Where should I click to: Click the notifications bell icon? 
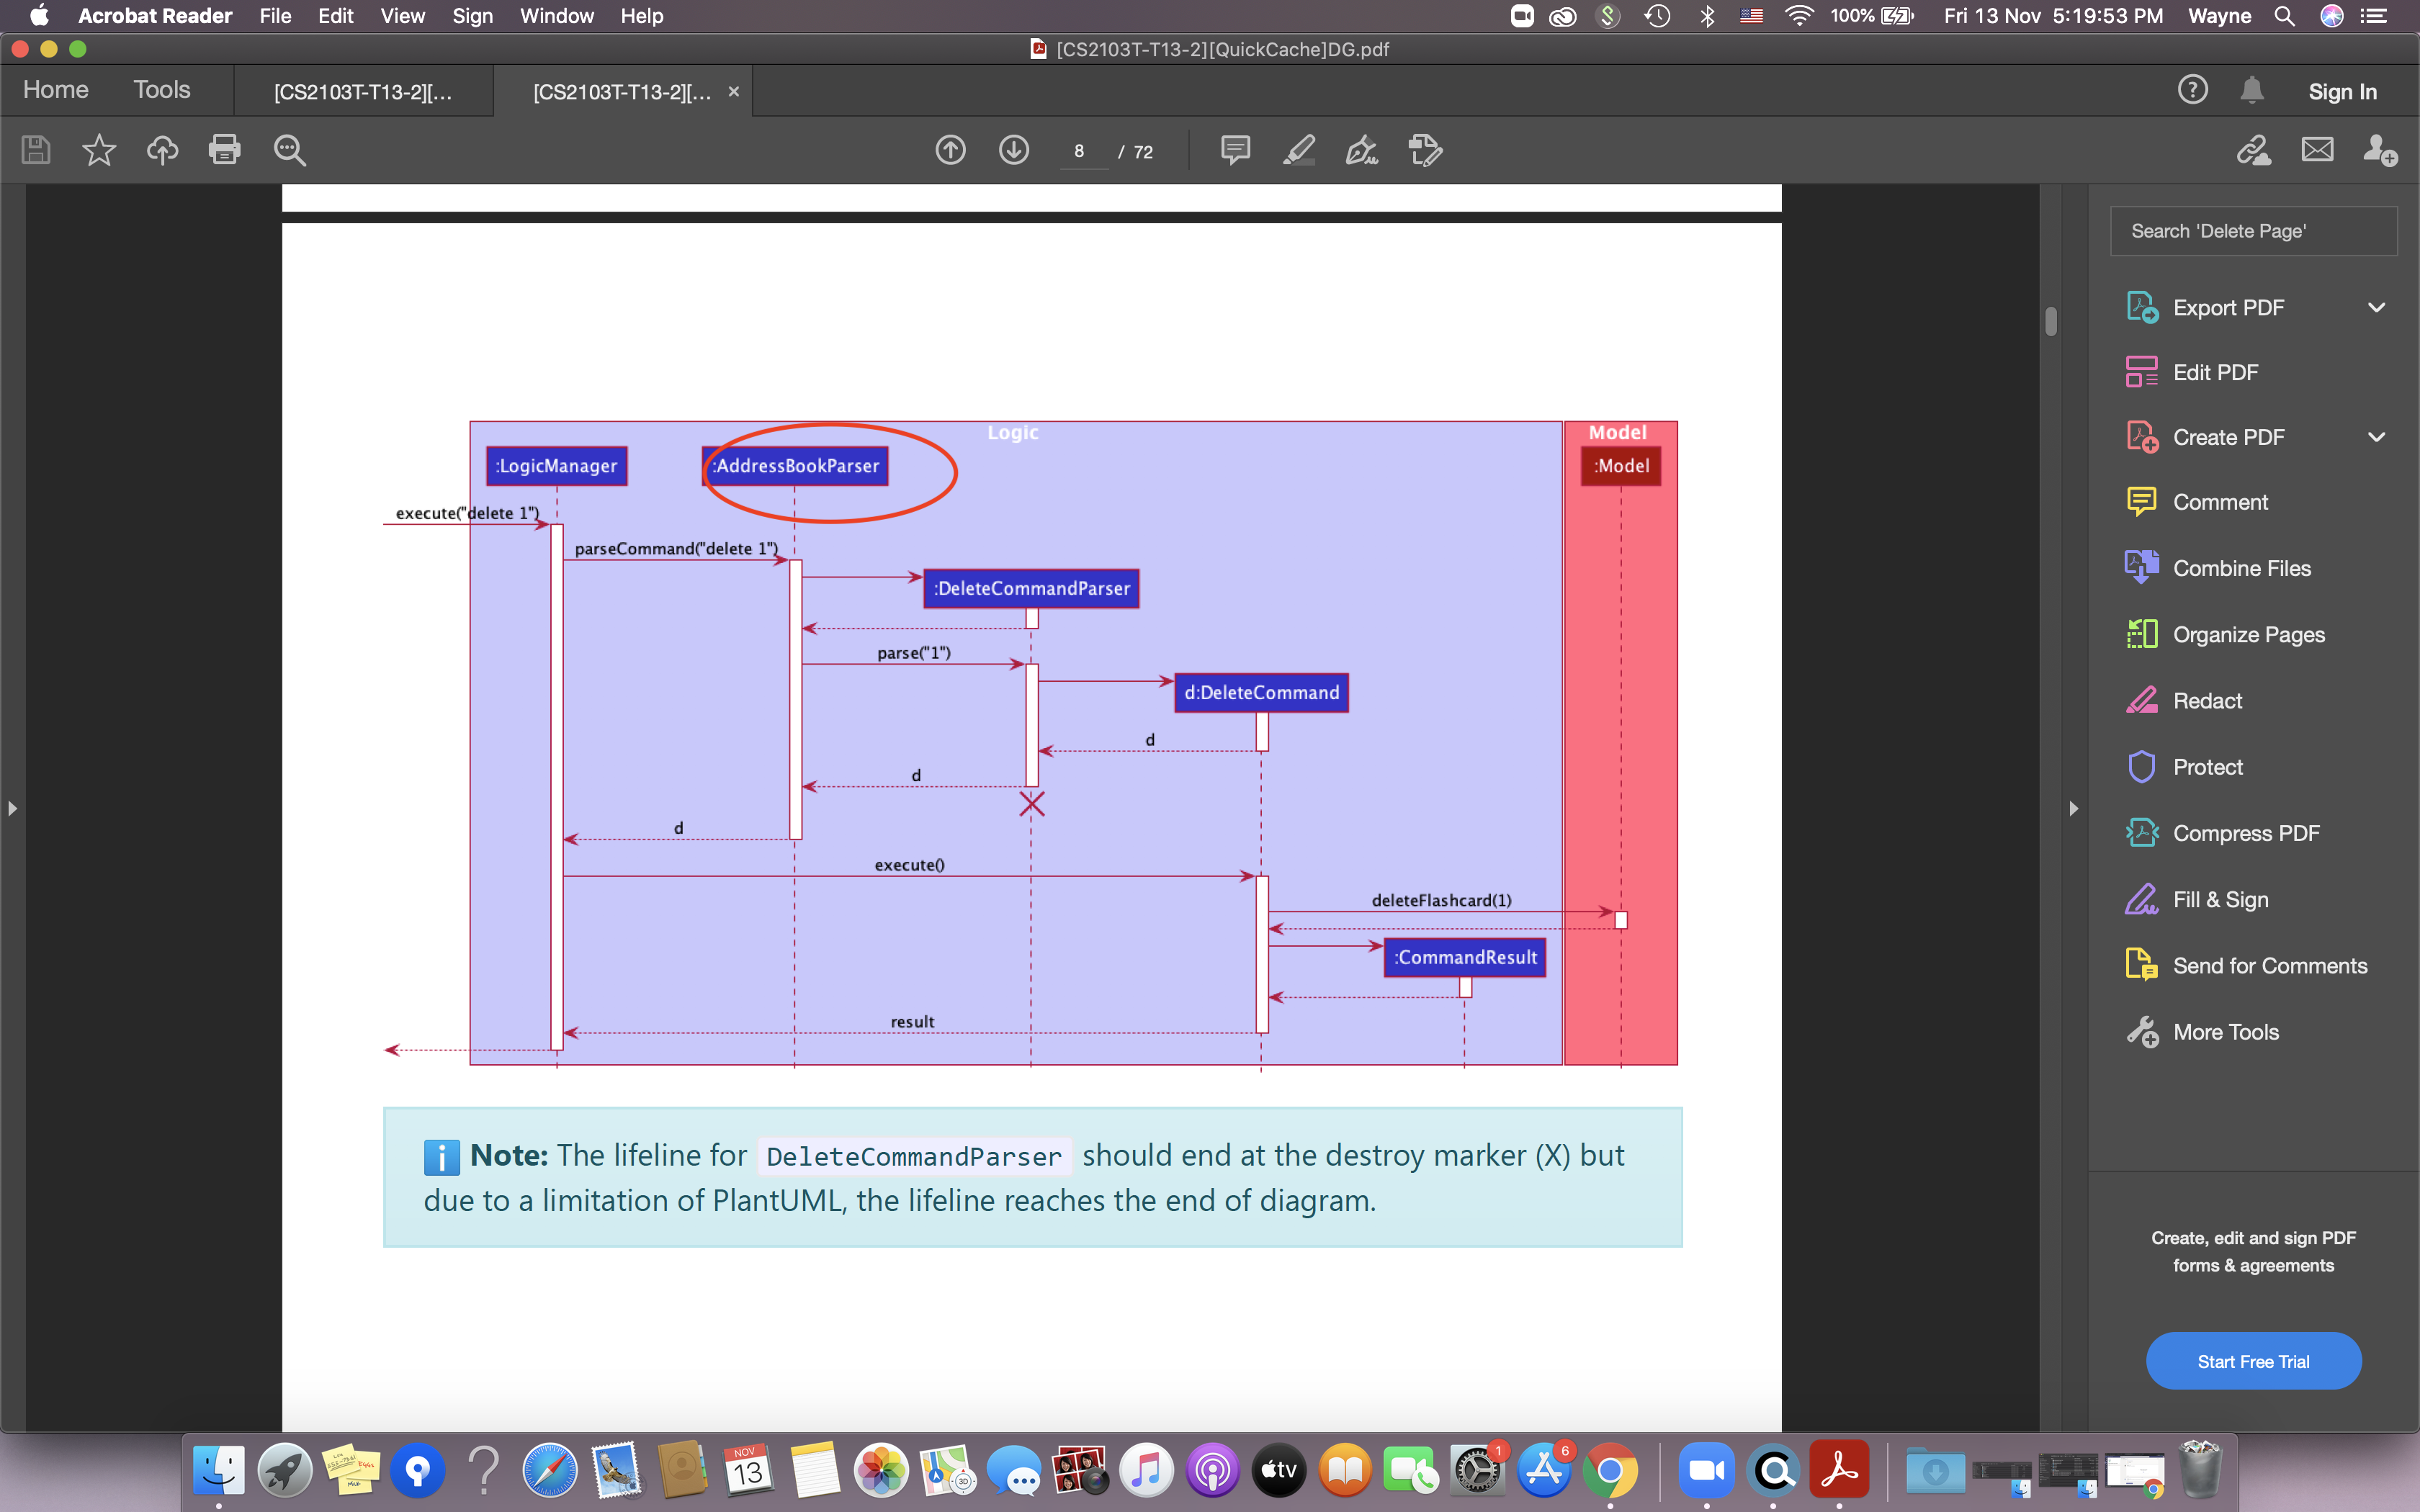tap(2251, 90)
